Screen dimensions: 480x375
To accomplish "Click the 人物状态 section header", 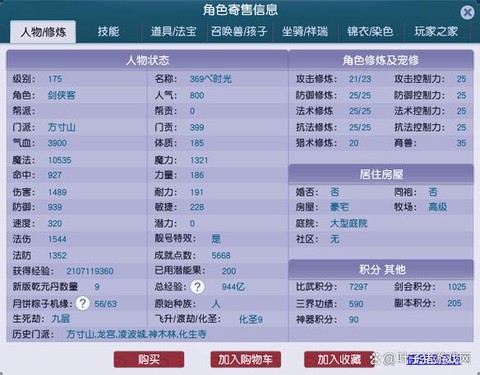I will pyautogui.click(x=147, y=60).
